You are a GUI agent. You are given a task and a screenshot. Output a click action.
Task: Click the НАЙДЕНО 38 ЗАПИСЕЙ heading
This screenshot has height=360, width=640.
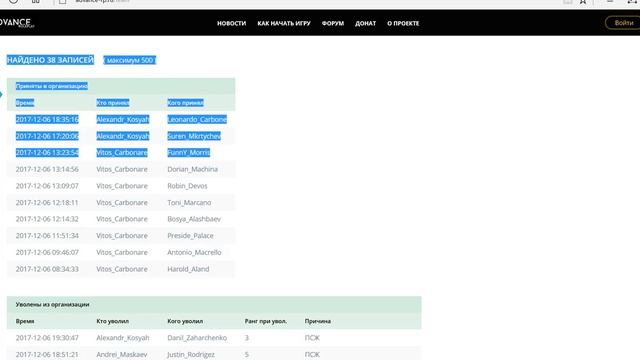point(50,60)
